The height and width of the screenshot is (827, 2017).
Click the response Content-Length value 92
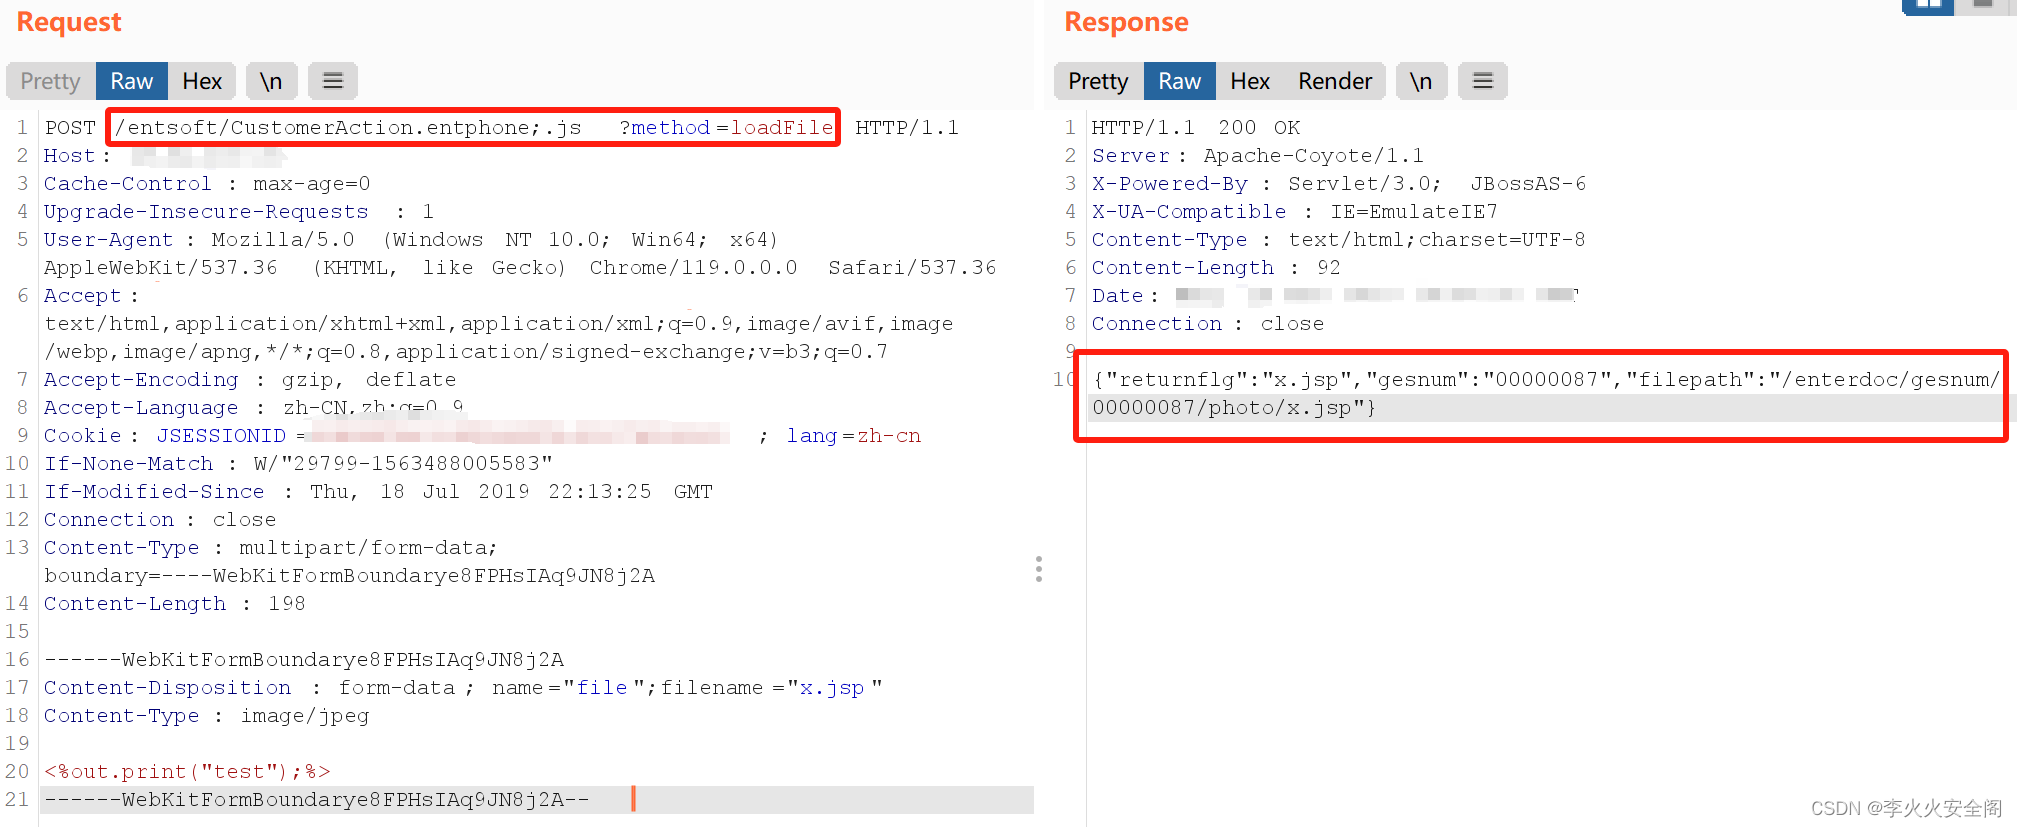tap(1329, 268)
